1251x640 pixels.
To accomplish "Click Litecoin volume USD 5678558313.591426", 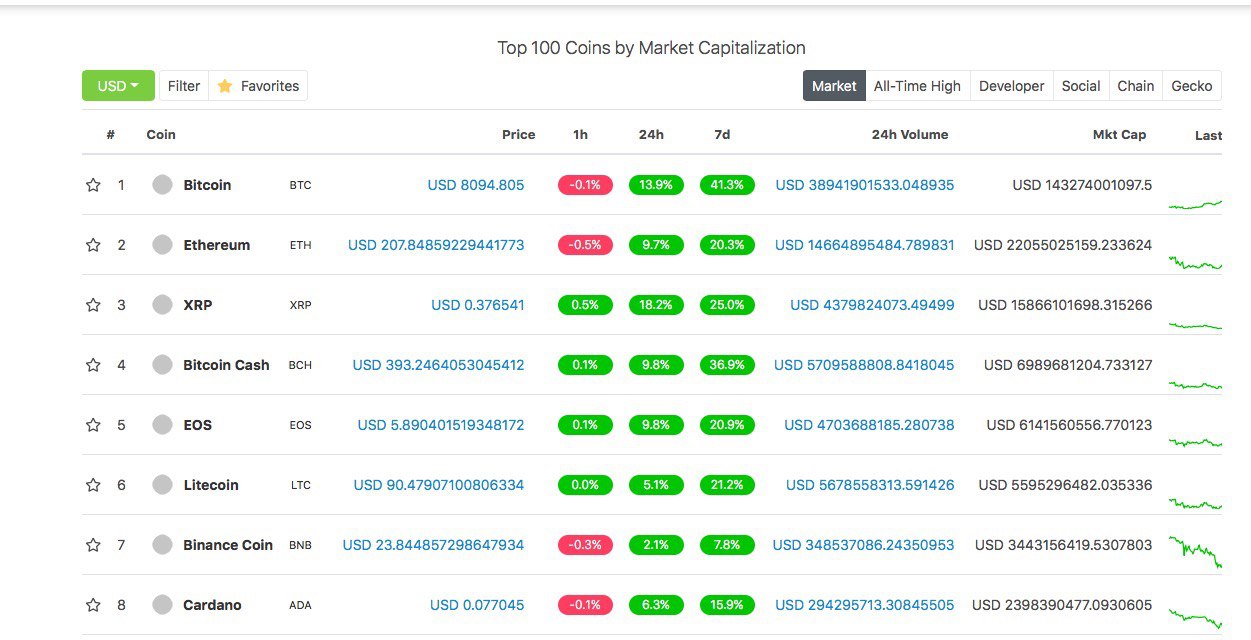I will click(870, 485).
